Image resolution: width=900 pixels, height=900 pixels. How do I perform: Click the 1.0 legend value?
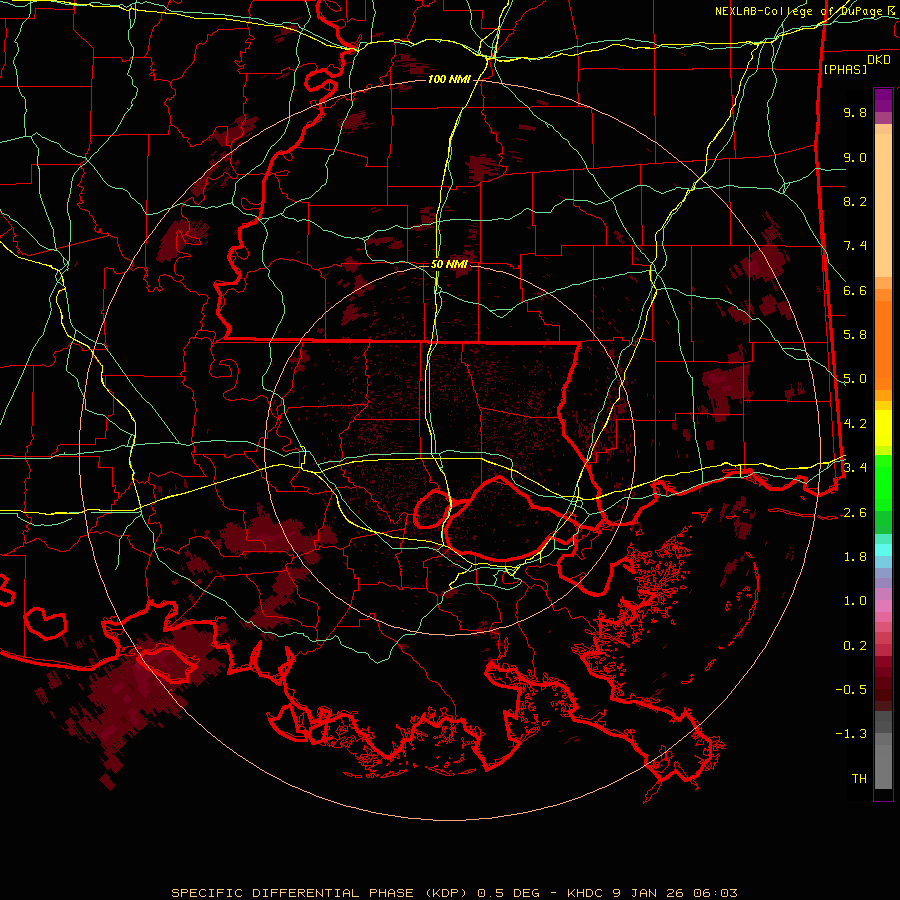(855, 601)
